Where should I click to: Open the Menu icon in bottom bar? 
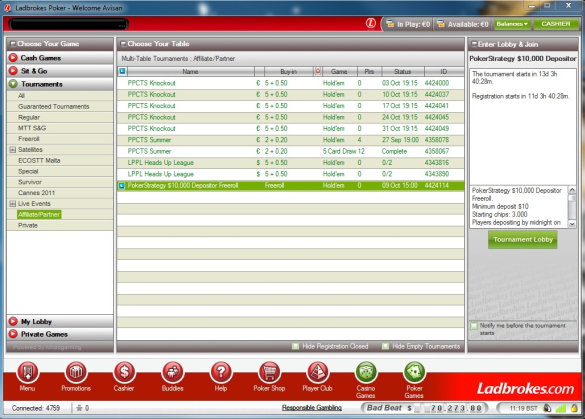28,372
